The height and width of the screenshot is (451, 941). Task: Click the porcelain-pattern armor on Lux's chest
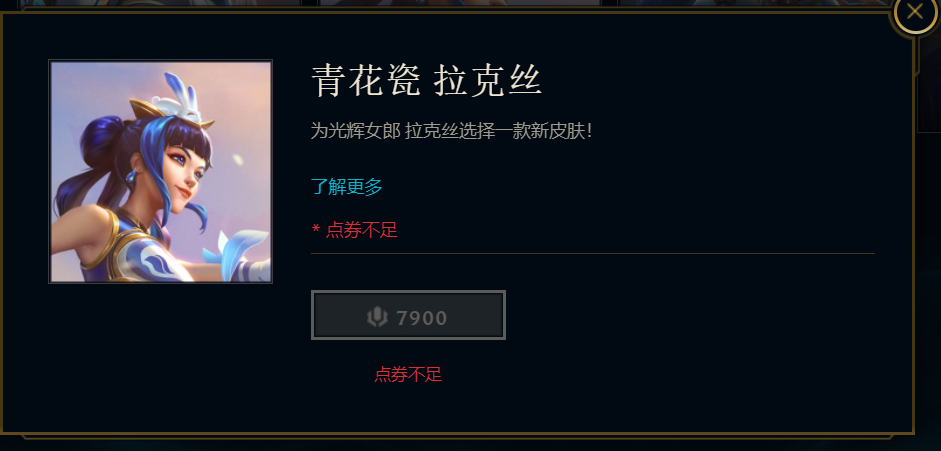[x=149, y=255]
